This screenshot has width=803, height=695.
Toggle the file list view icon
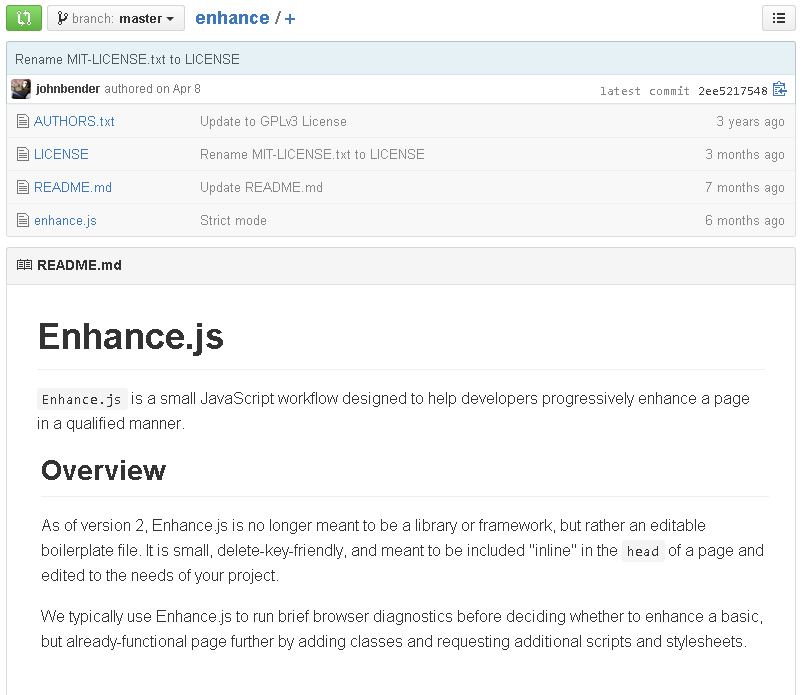tap(778, 18)
